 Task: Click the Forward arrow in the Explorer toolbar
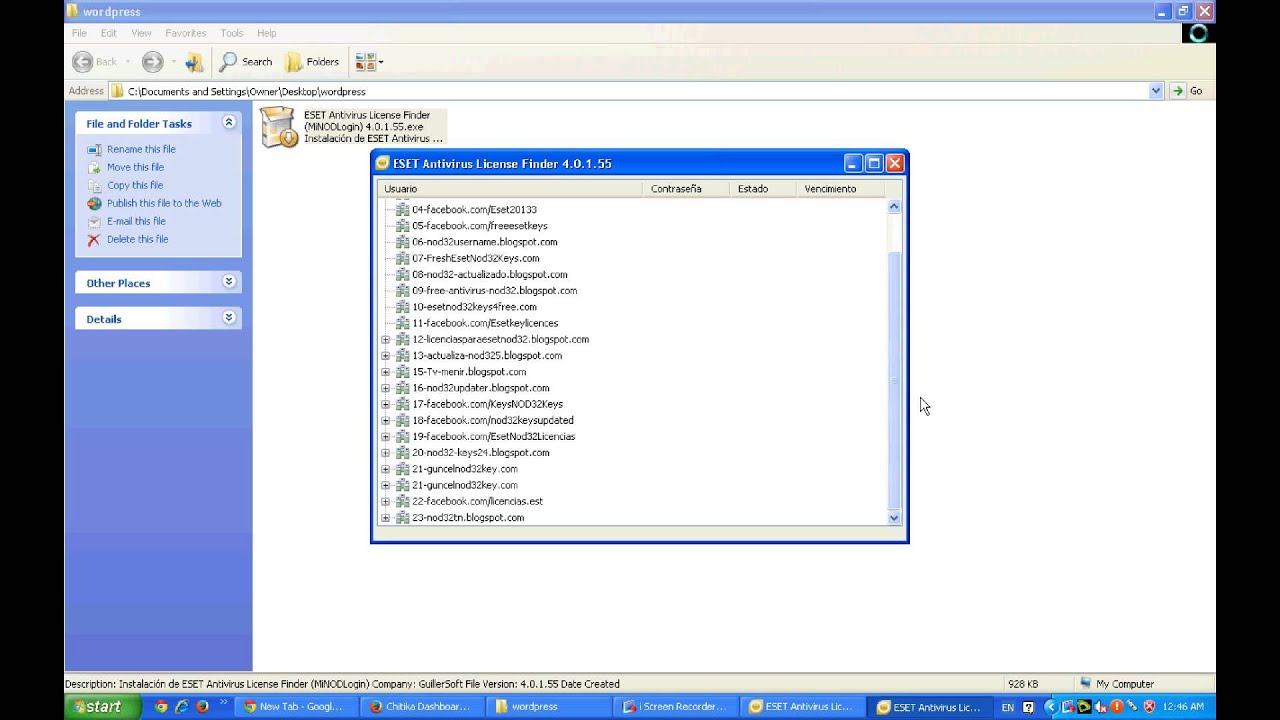(152, 62)
